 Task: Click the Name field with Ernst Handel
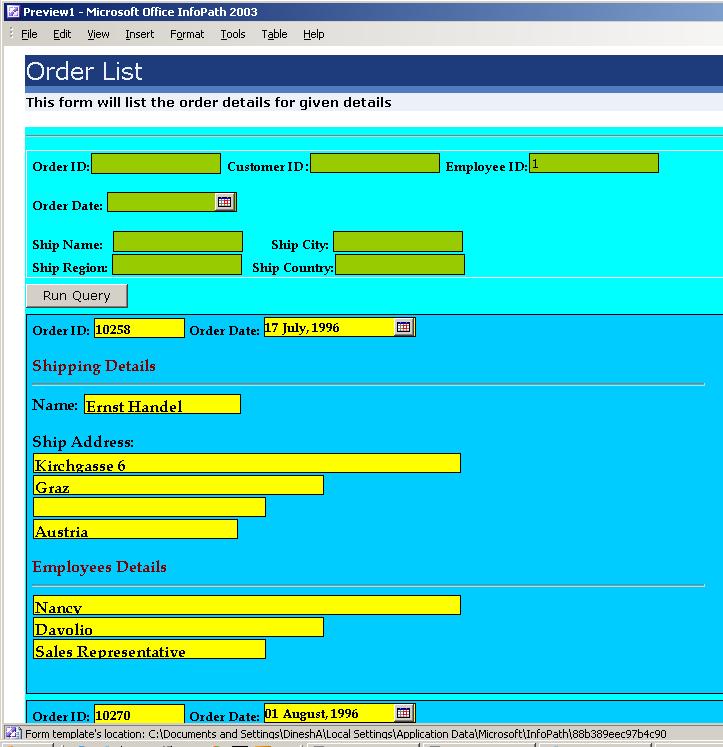pos(162,404)
